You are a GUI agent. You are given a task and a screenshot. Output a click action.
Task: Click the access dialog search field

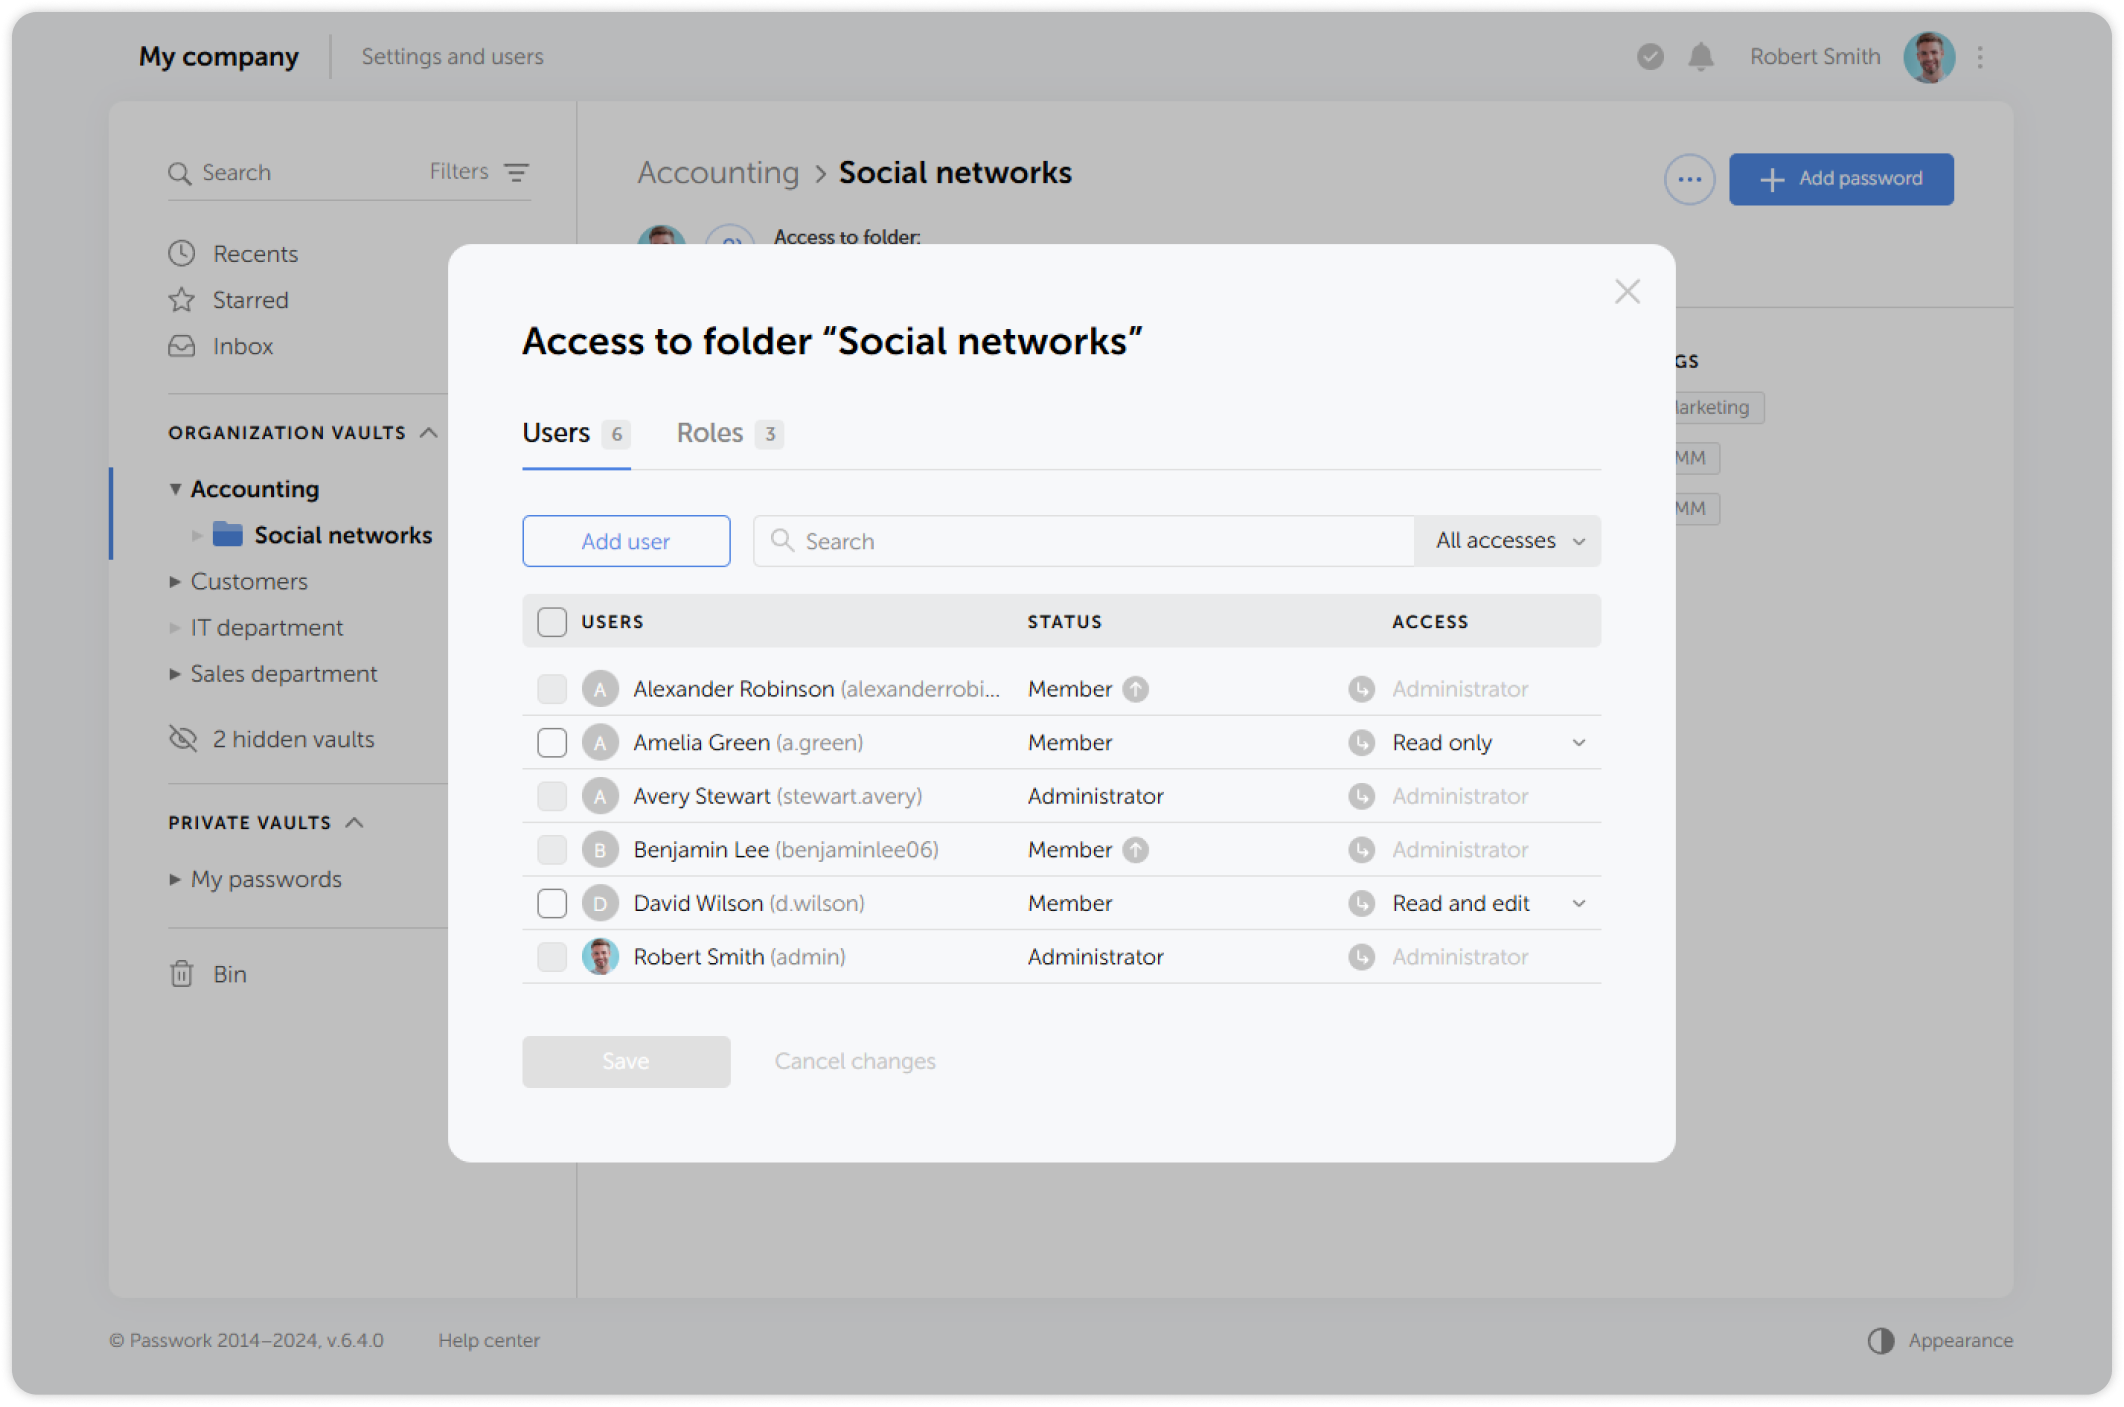tap(1080, 541)
